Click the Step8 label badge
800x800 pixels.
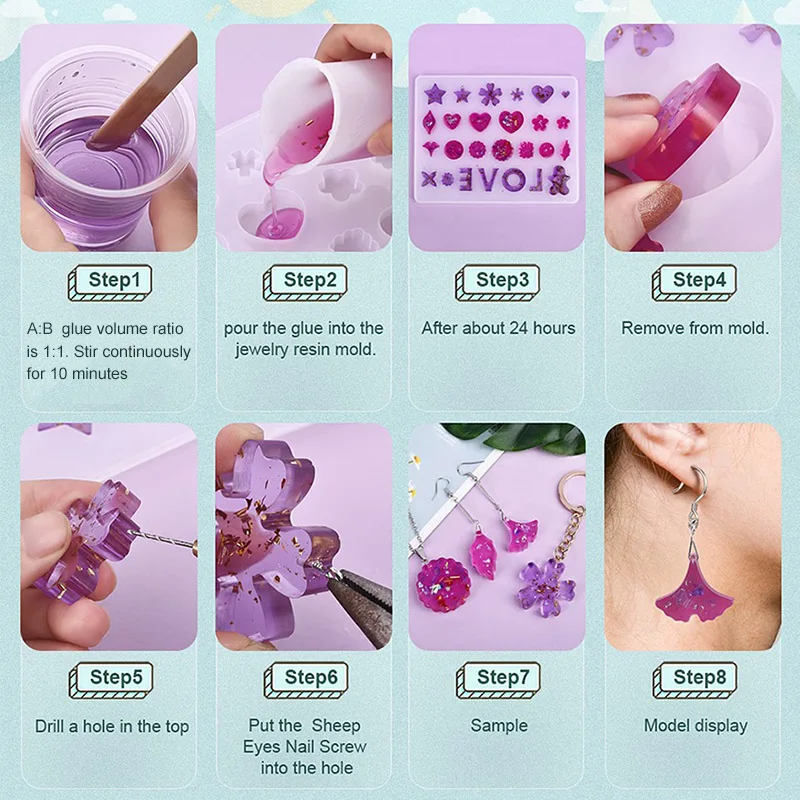pyautogui.click(x=695, y=680)
